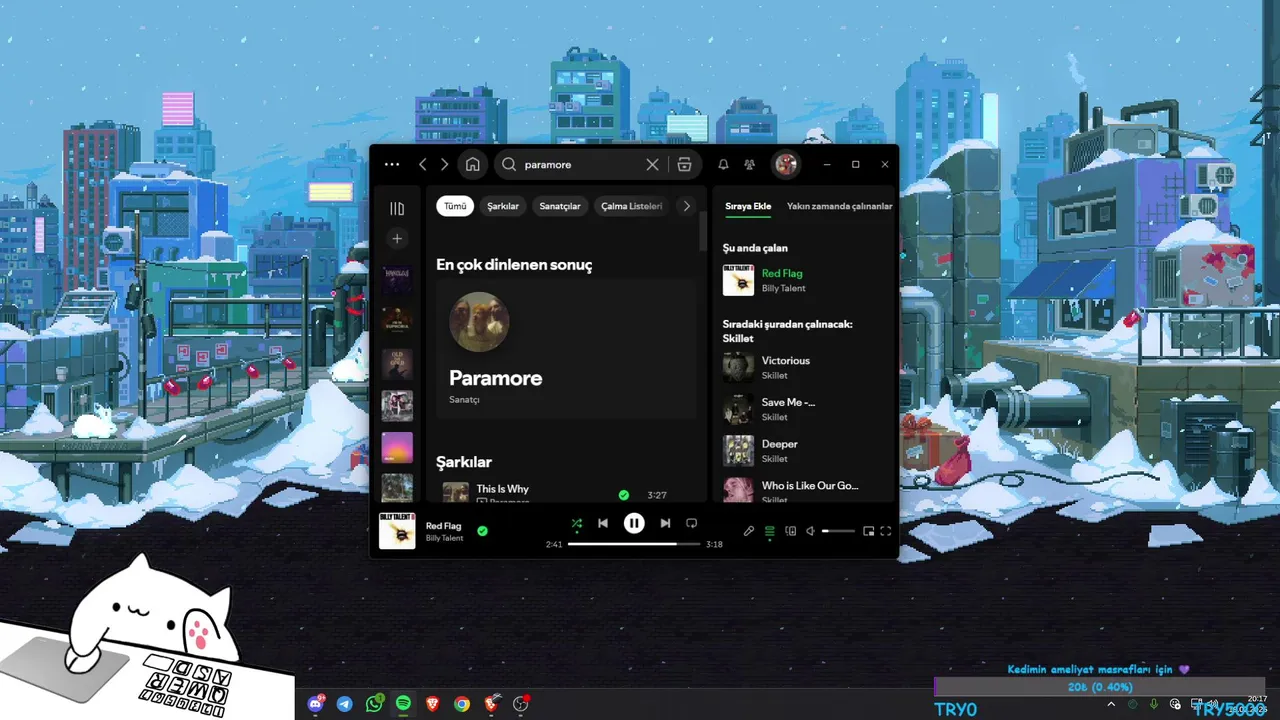1280x720 pixels.
Task: Enter full screen mode
Action: point(886,531)
